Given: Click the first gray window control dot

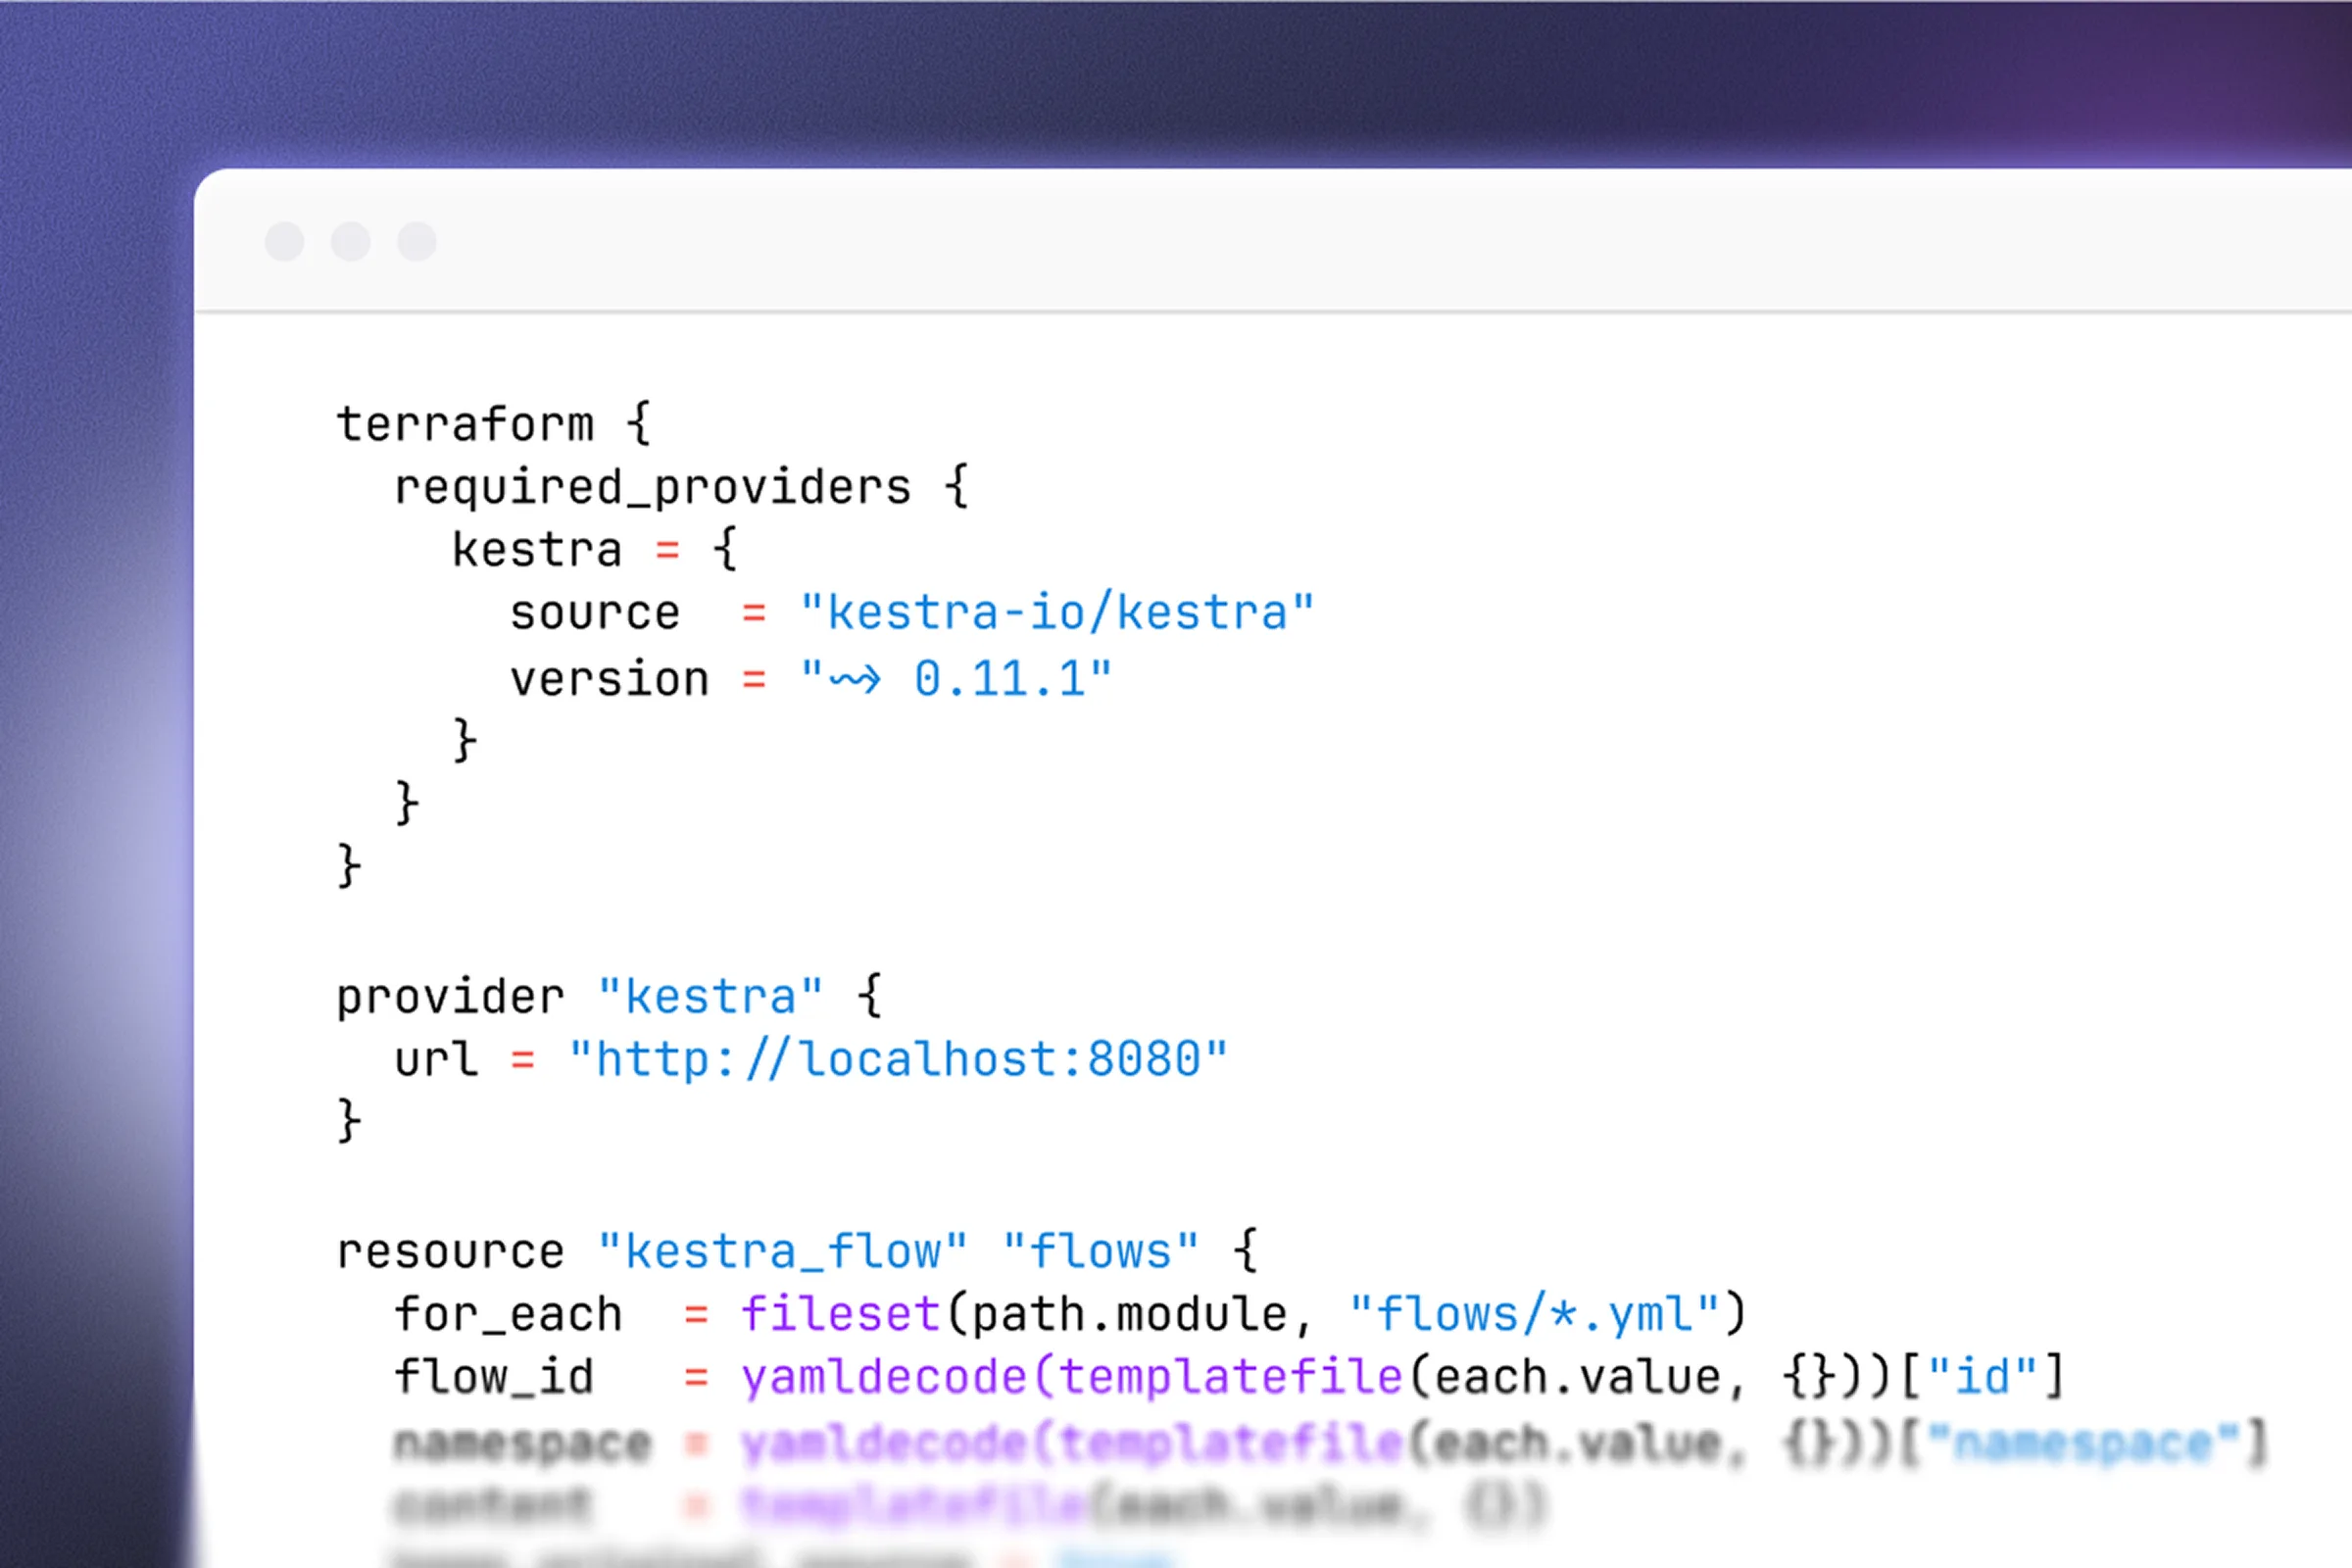Looking at the screenshot, I should [284, 241].
